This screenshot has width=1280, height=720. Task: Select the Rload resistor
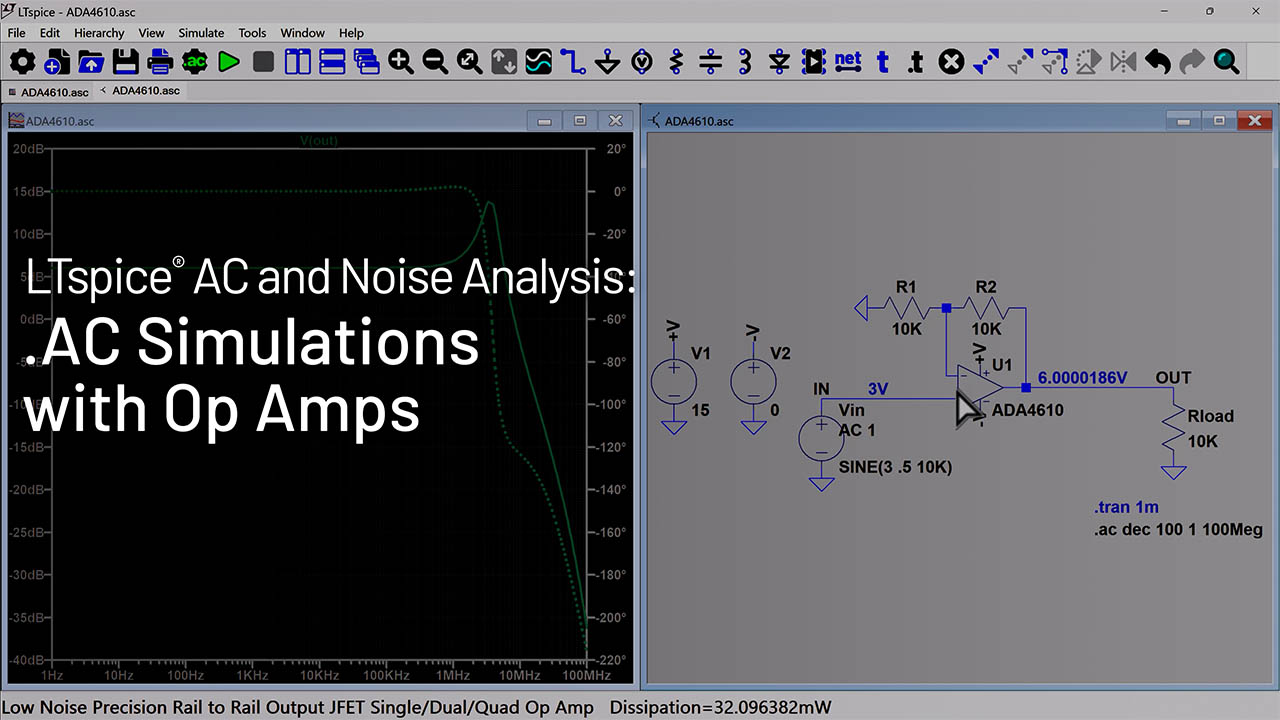(1172, 428)
